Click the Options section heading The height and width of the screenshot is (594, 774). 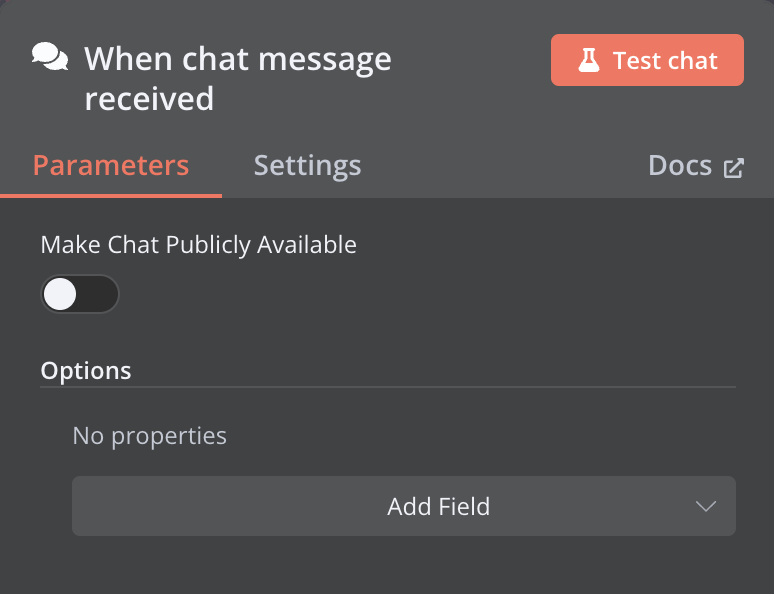tap(86, 370)
